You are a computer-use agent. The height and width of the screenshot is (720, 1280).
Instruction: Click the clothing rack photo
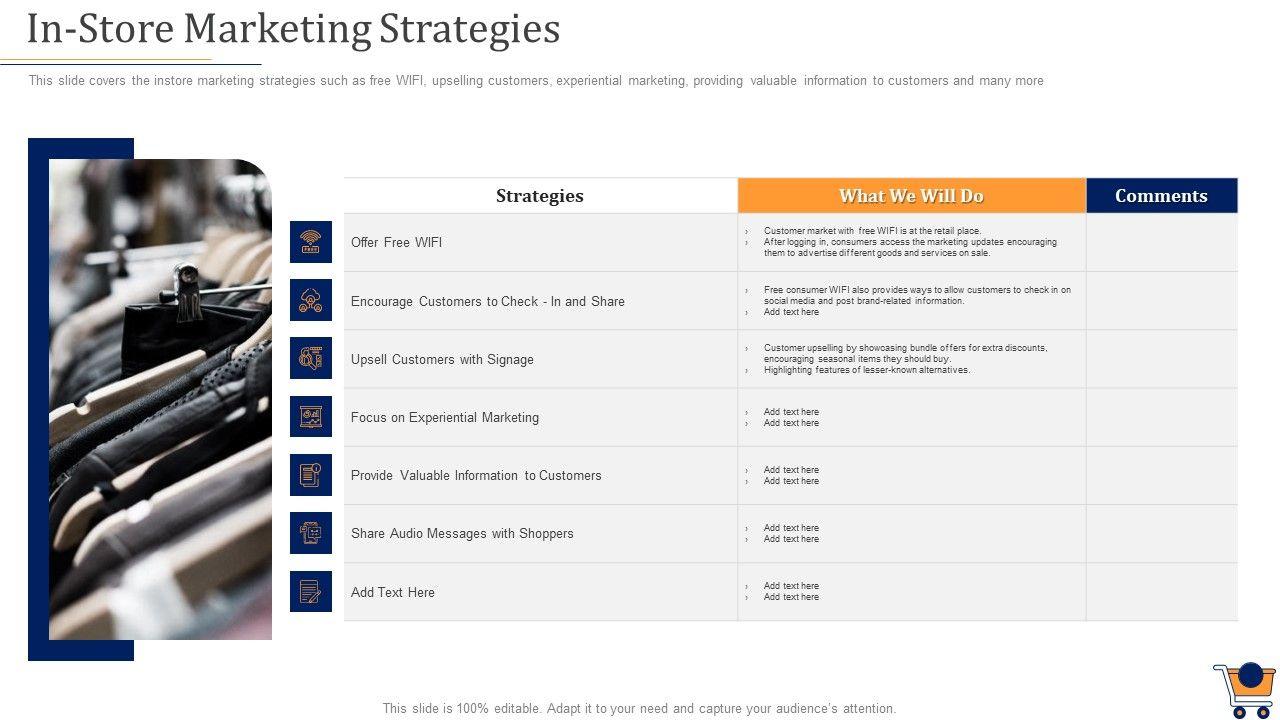coord(160,399)
